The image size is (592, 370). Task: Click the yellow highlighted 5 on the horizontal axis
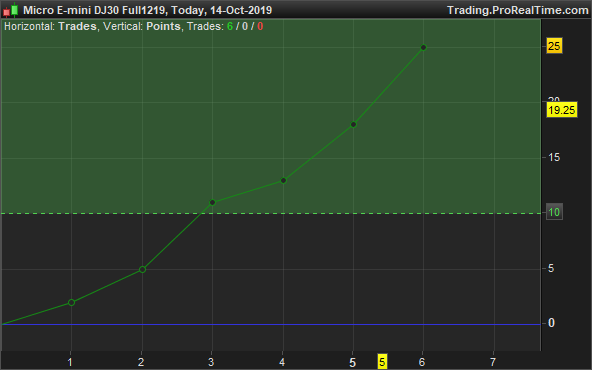[x=382, y=362]
